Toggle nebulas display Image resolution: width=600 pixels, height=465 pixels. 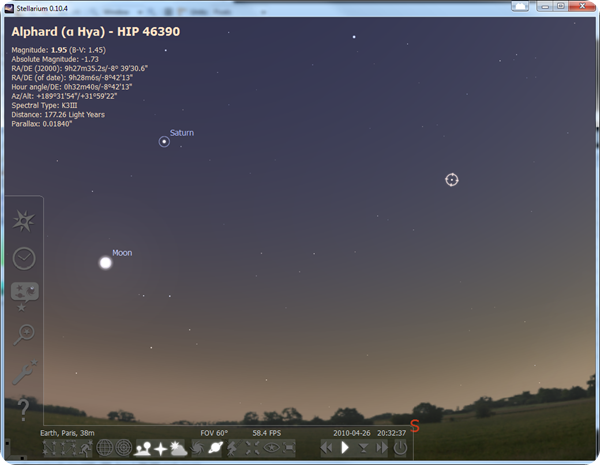tap(197, 448)
